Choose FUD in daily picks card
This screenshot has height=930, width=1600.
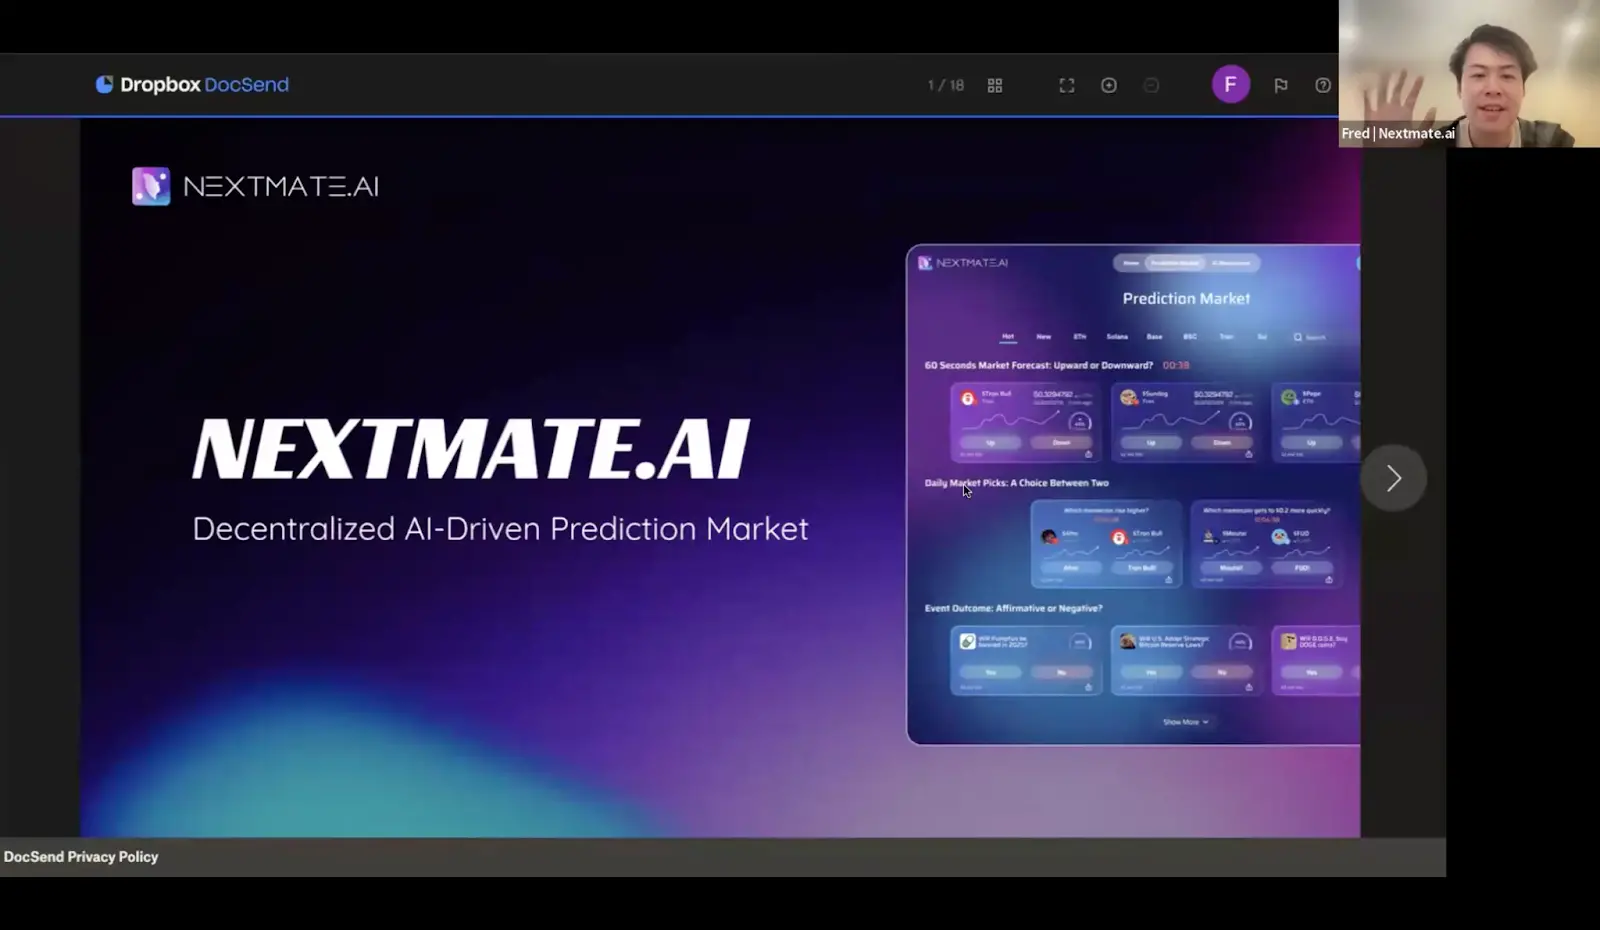[1302, 567]
